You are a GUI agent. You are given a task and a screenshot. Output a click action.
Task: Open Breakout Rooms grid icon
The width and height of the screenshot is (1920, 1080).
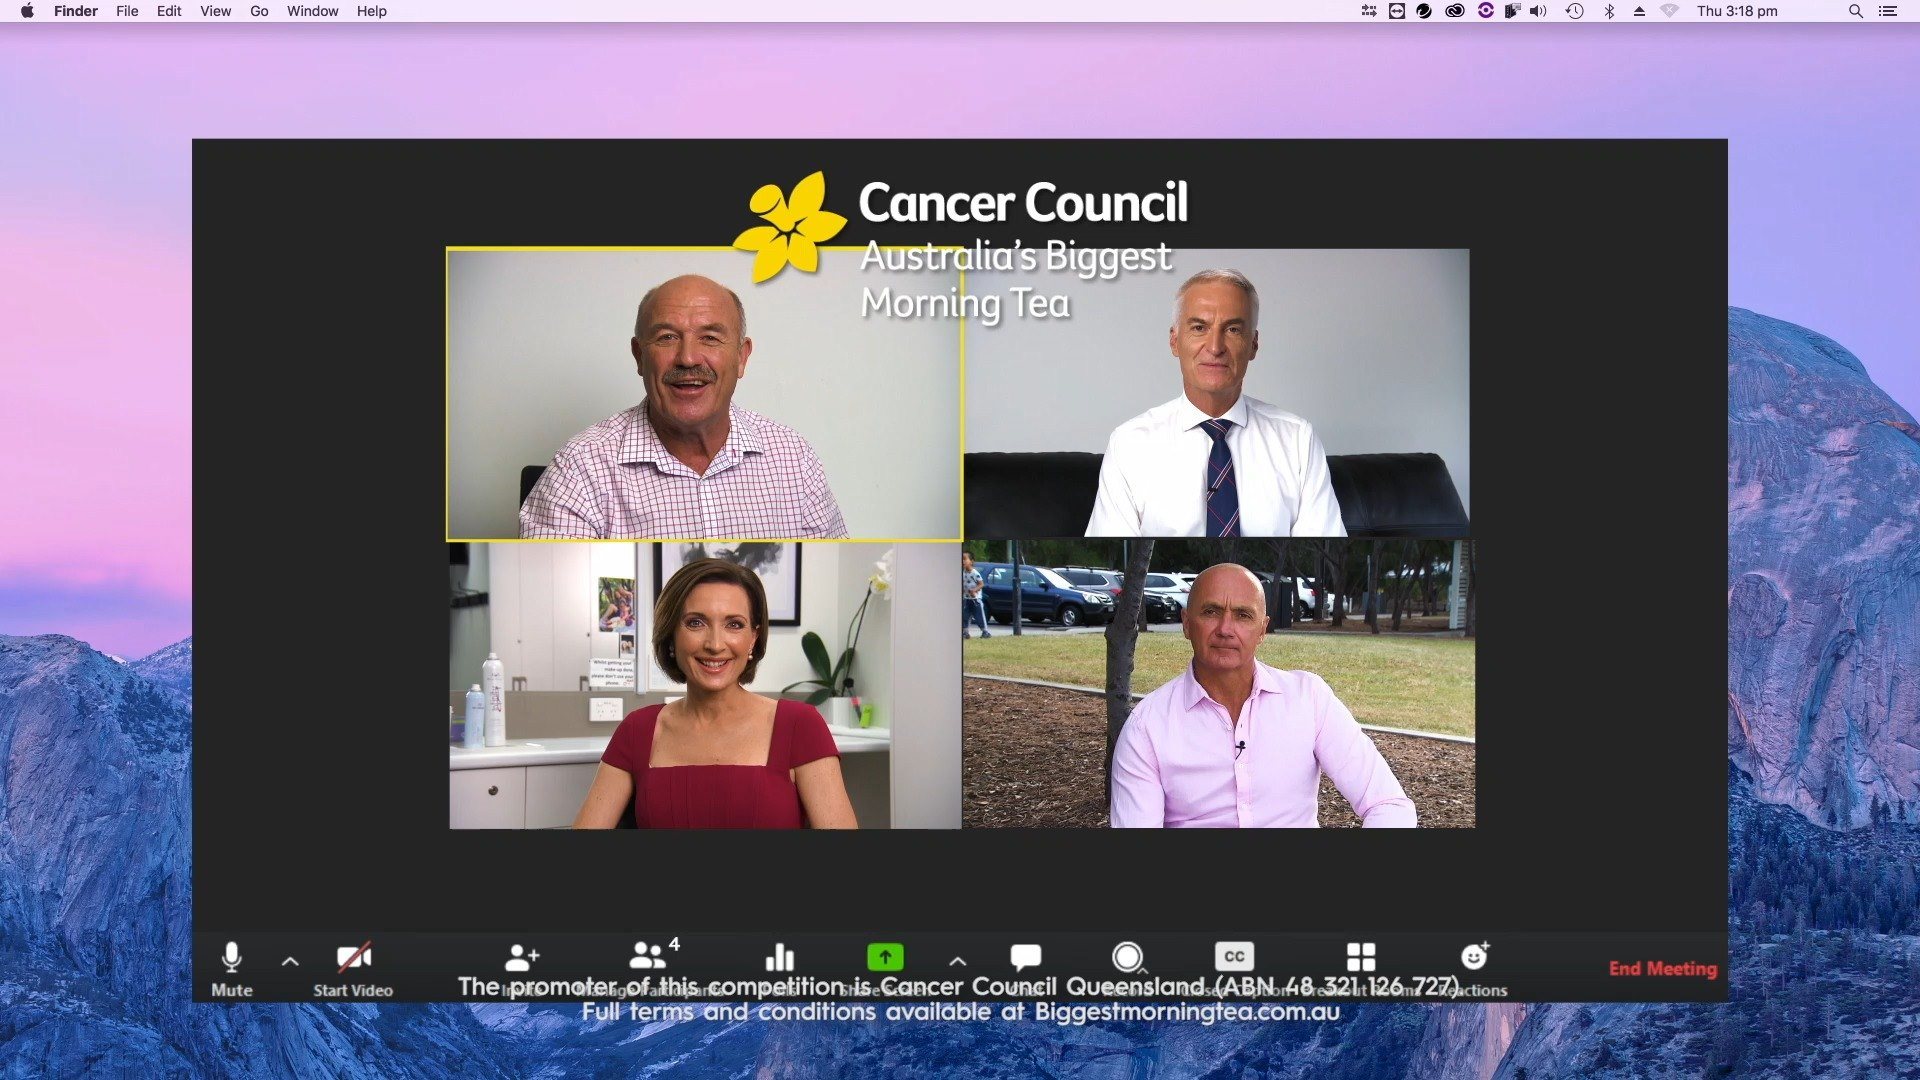point(1361,957)
